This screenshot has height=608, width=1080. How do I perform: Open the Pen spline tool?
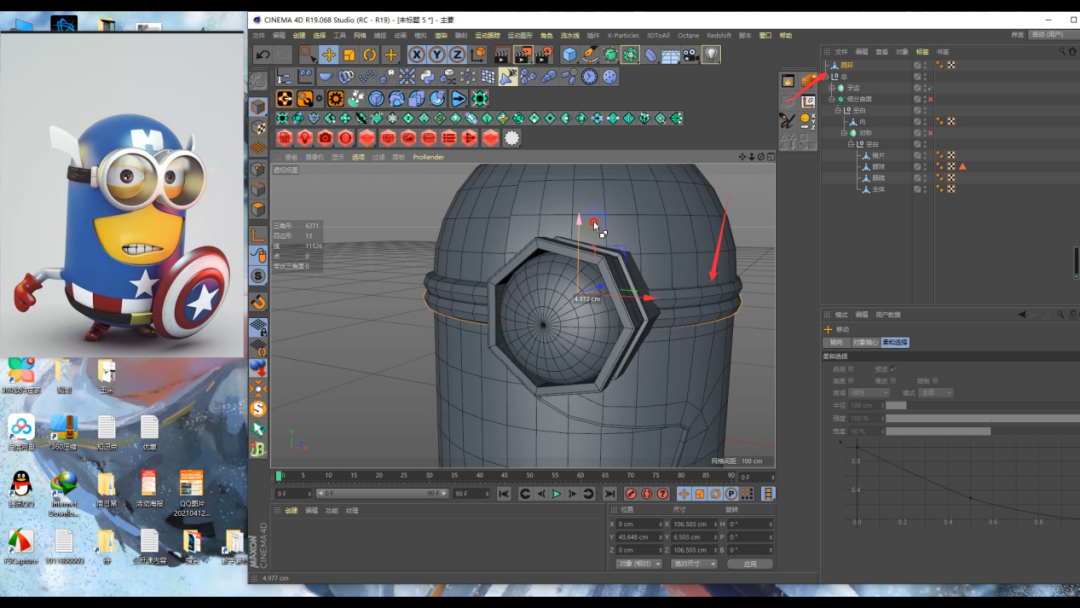(x=590, y=55)
